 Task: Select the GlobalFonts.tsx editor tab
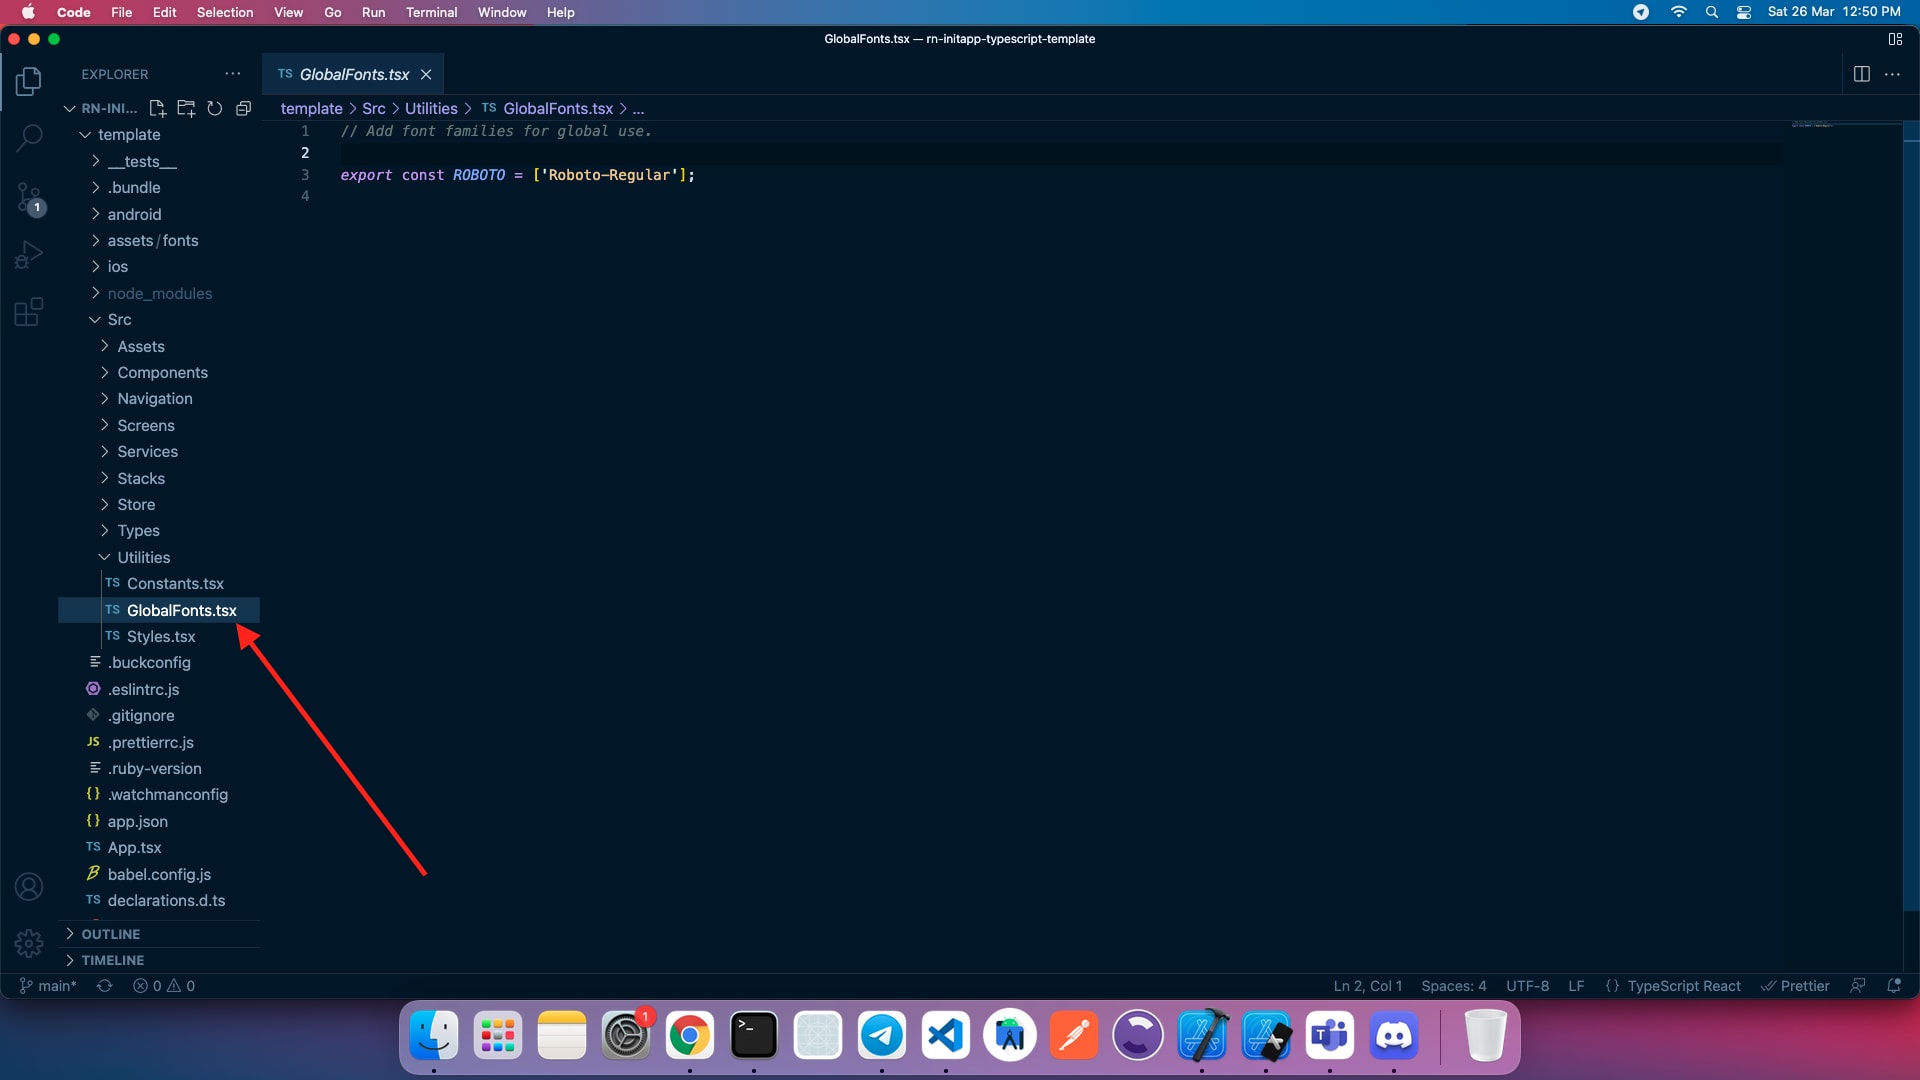[353, 75]
